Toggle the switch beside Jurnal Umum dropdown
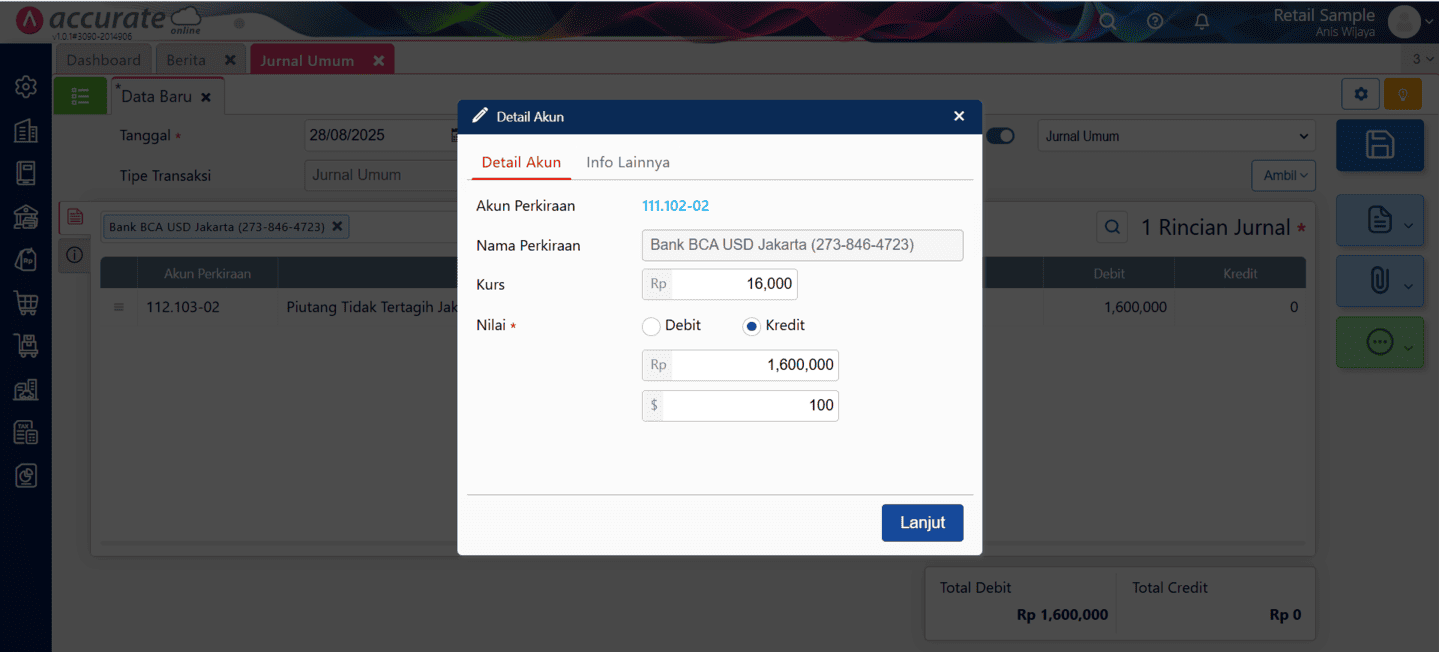The height and width of the screenshot is (652, 1439). coord(1000,136)
